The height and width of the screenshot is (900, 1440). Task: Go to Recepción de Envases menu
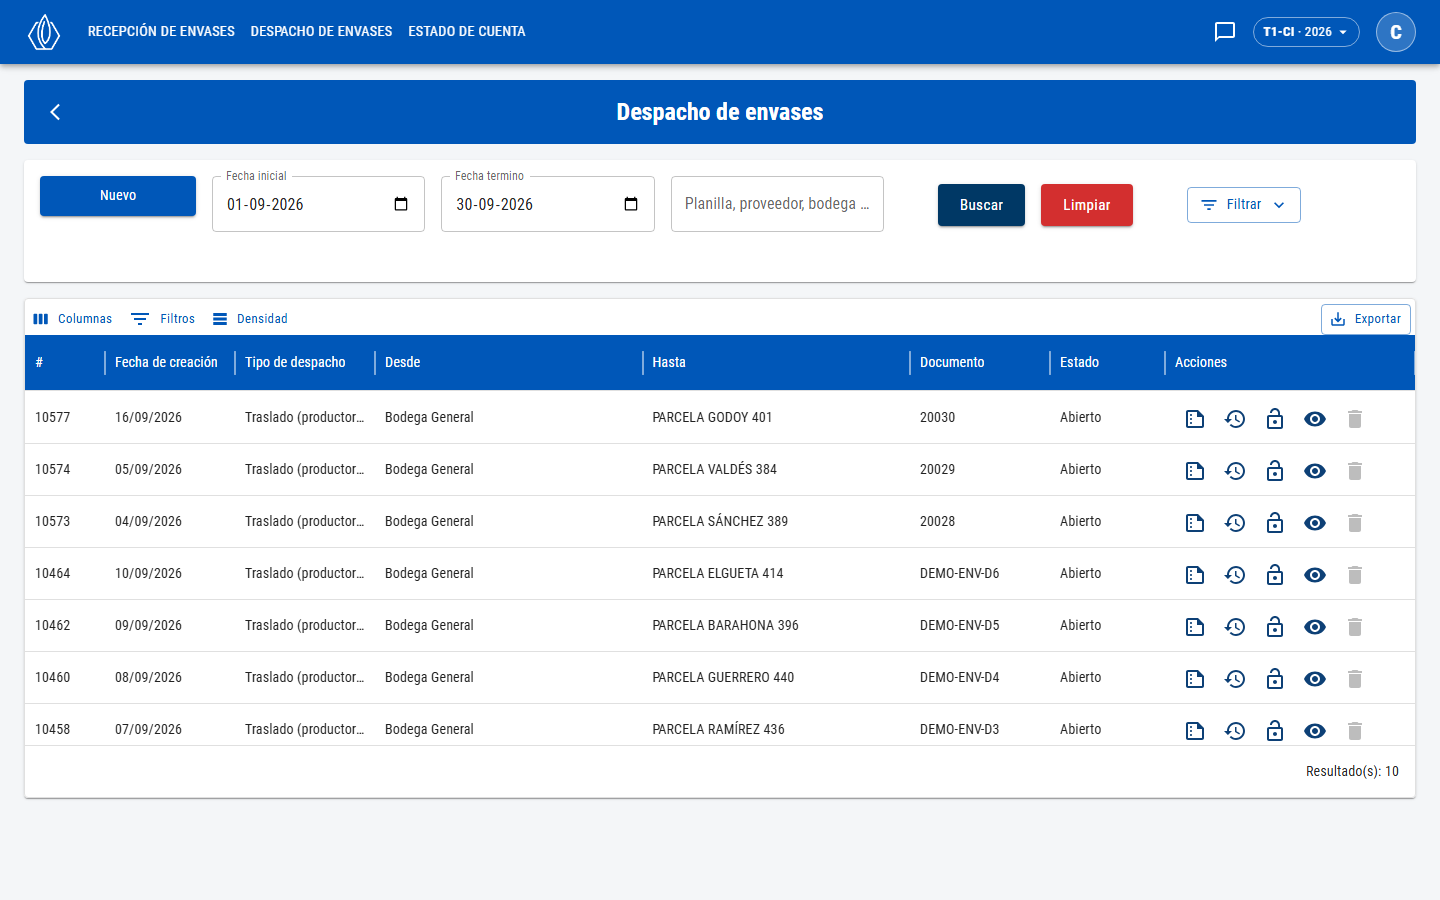click(x=161, y=32)
